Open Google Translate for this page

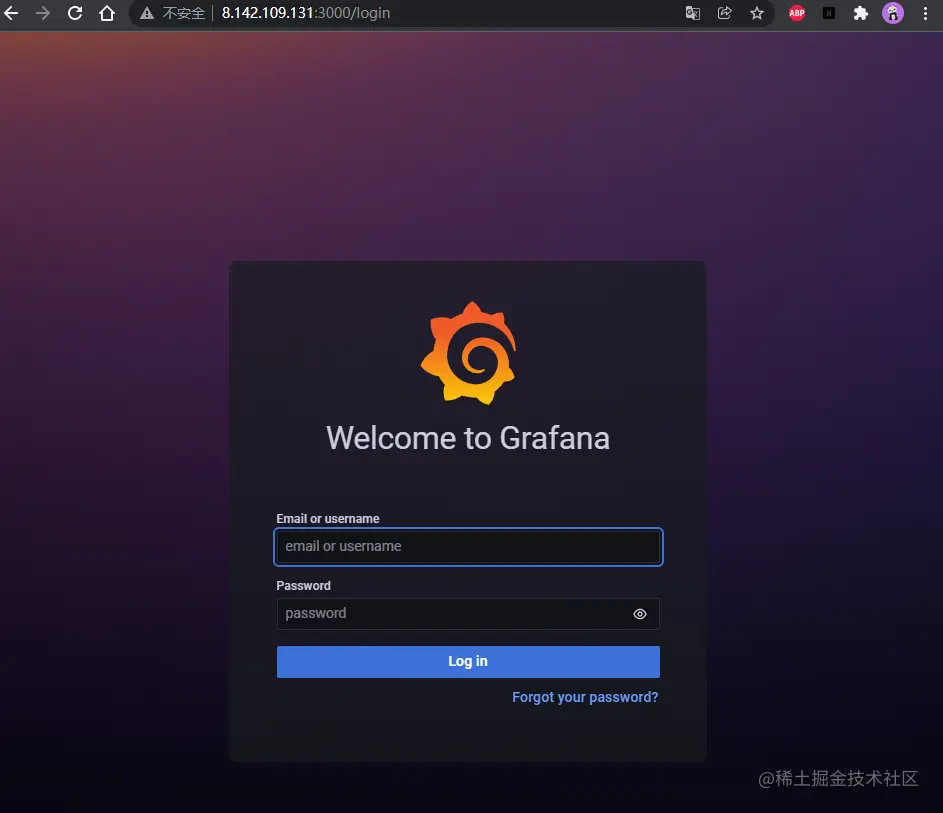point(692,13)
